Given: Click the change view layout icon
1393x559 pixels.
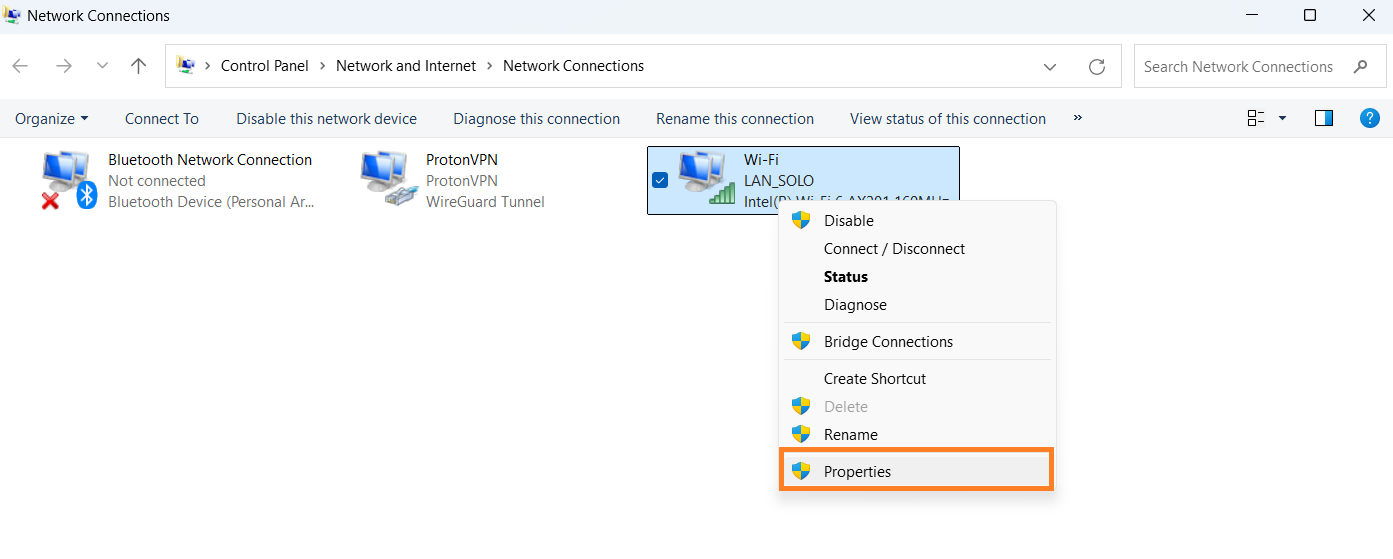Looking at the screenshot, I should coord(1256,118).
